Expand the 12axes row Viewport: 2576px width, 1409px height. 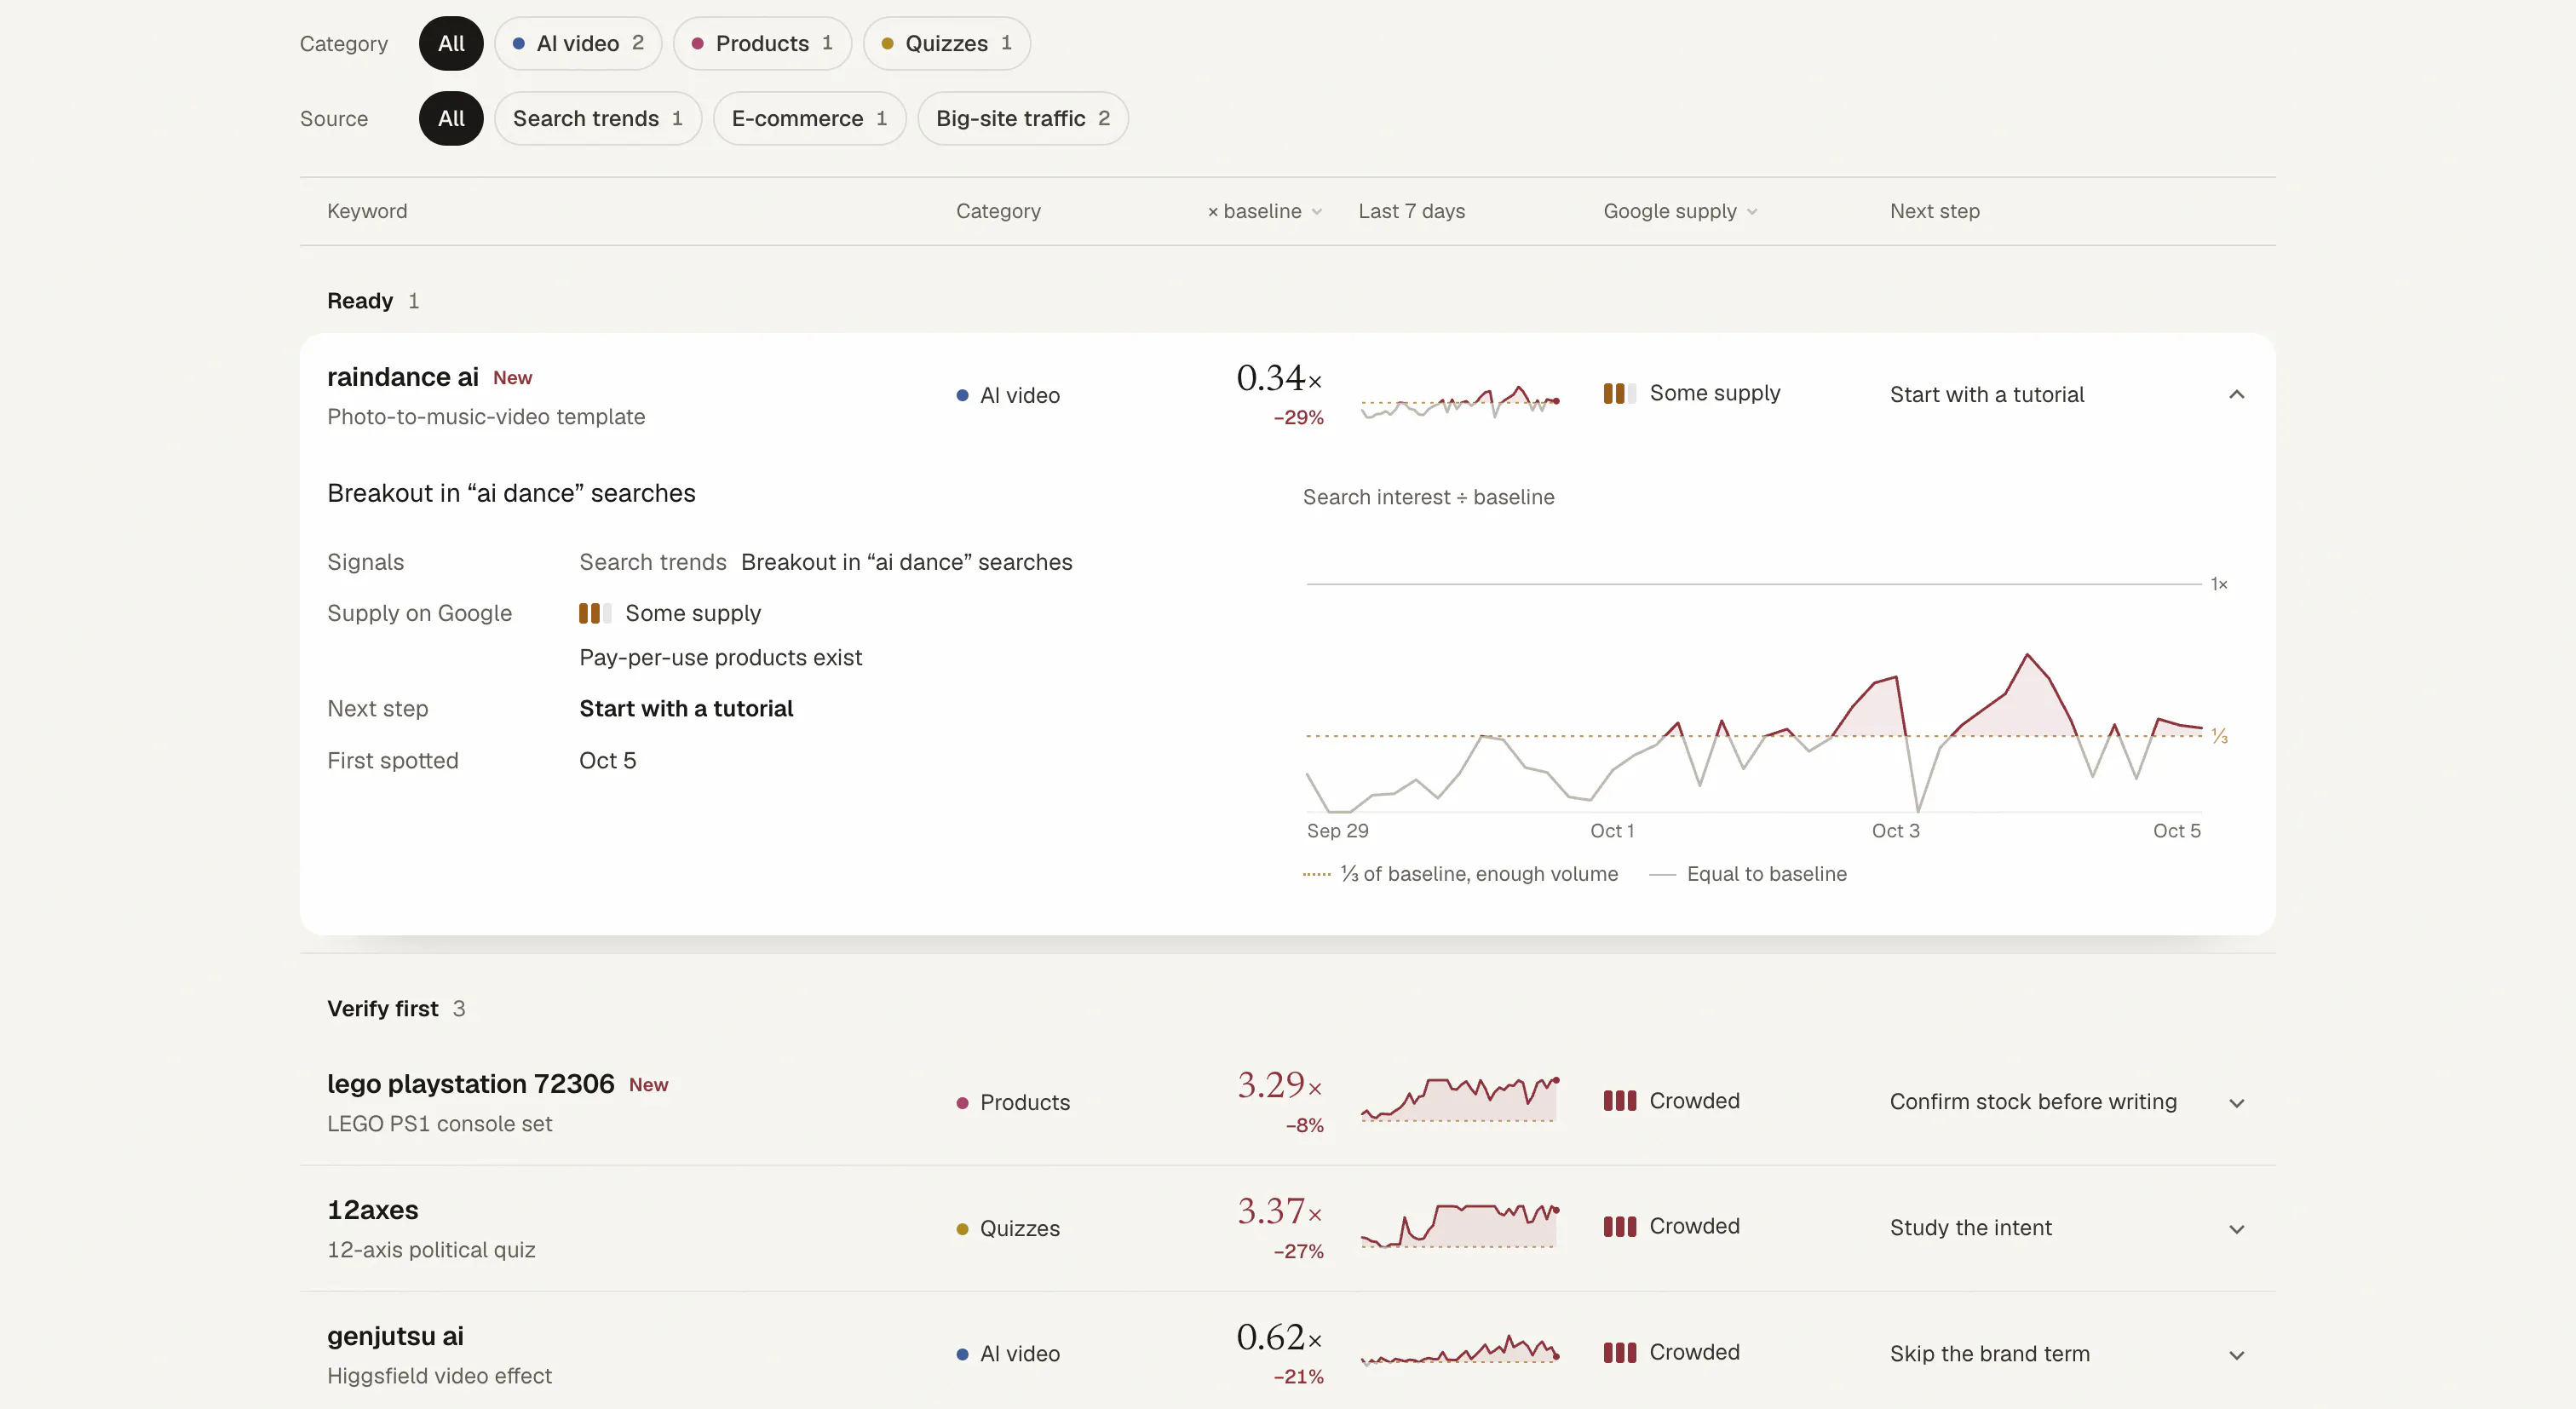2237,1228
